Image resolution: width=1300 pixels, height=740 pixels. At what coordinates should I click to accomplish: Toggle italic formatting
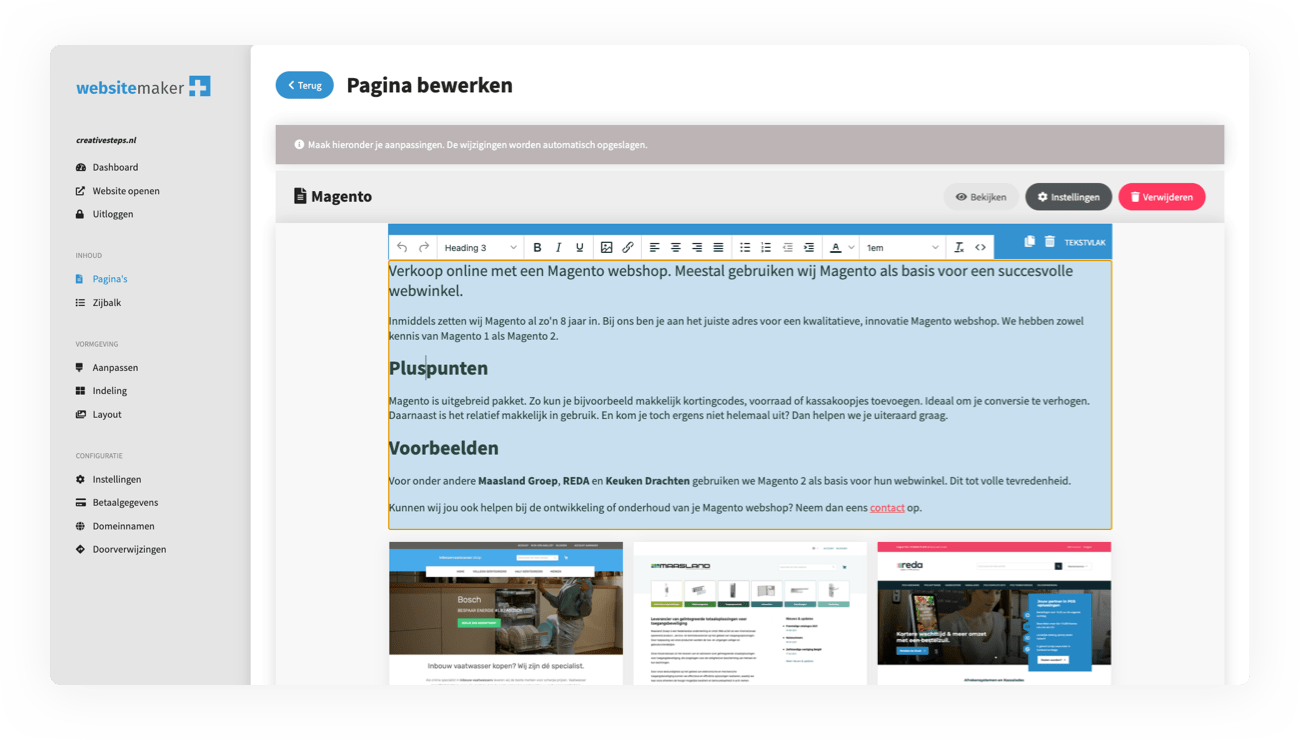pyautogui.click(x=558, y=247)
